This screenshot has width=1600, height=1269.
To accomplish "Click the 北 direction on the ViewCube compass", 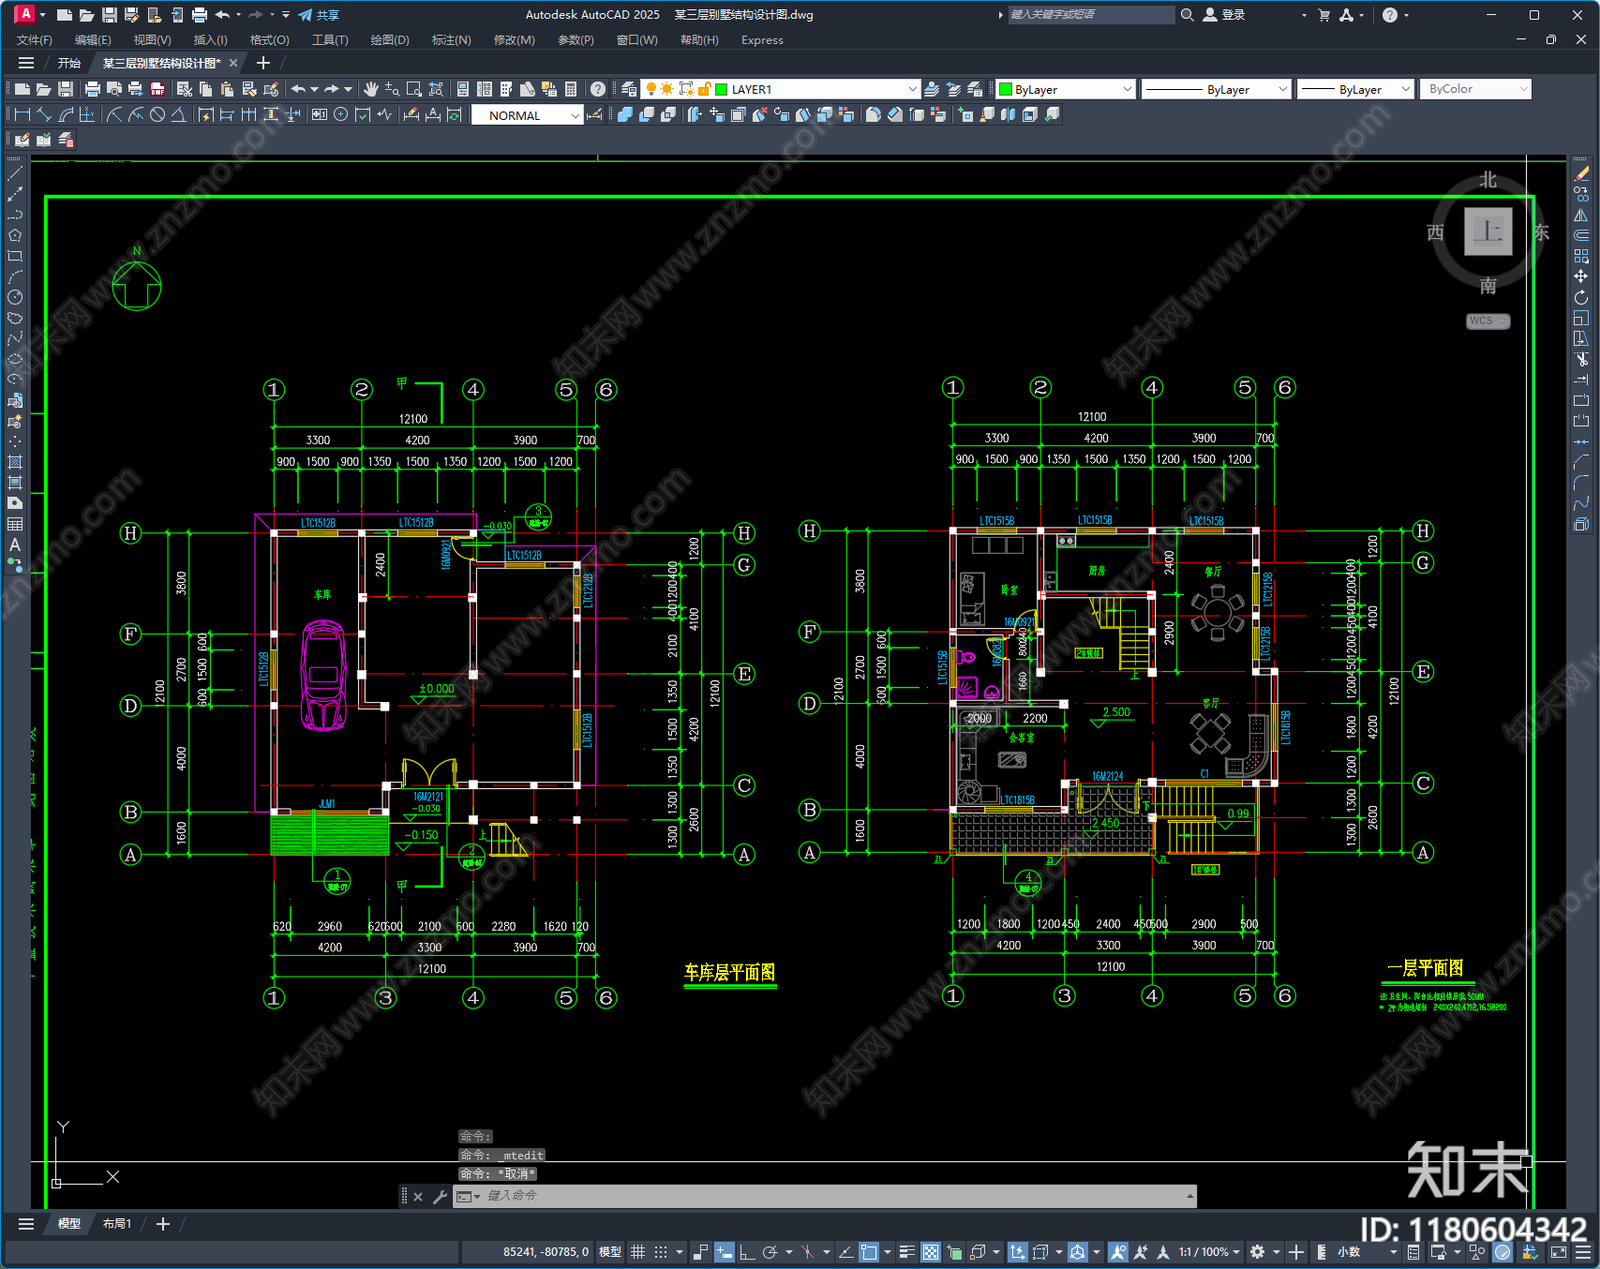I will pyautogui.click(x=1488, y=180).
